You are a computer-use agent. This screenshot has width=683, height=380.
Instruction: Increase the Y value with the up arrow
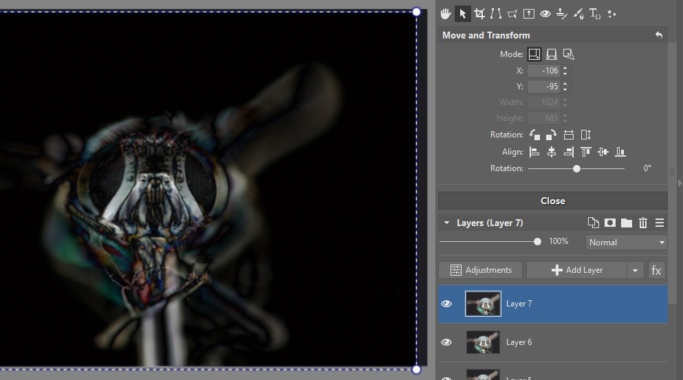pyautogui.click(x=565, y=84)
